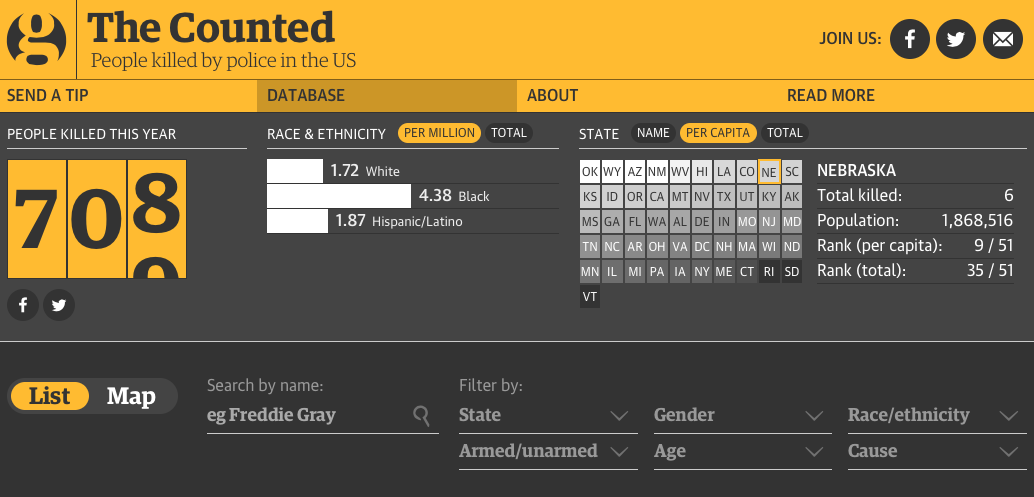Image resolution: width=1034 pixels, height=497 pixels.
Task: Expand the Race/ethnicity filter dropdown
Action: point(937,415)
